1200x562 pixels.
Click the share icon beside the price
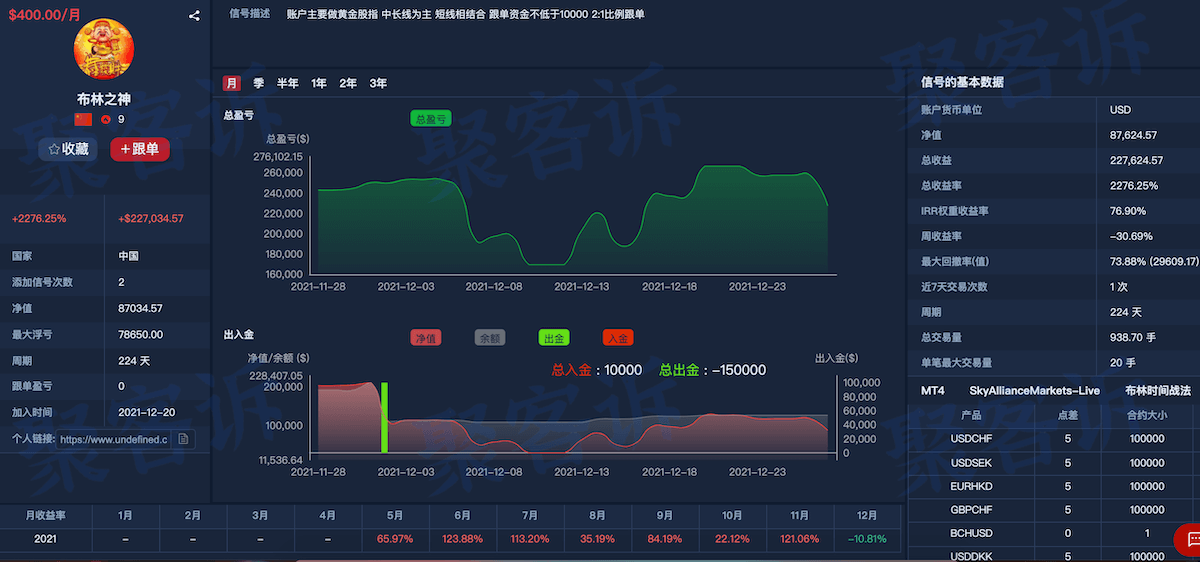pyautogui.click(x=194, y=16)
